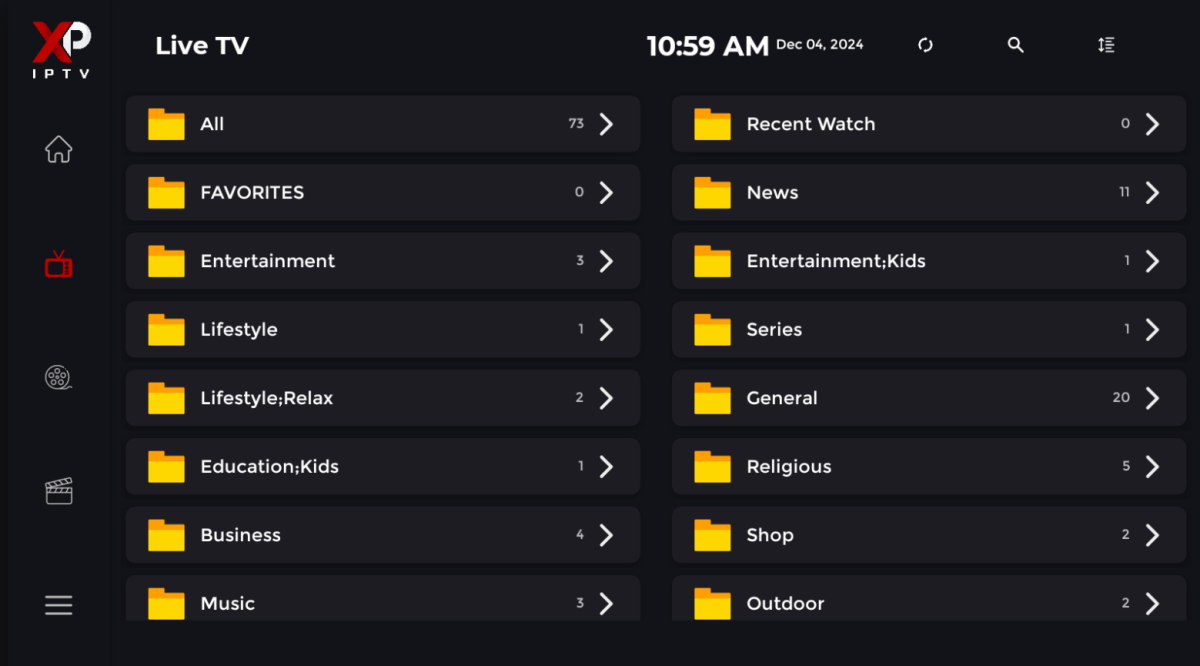Open the Music category folder
Viewport: 1200px width, 666px height.
[x=383, y=603]
